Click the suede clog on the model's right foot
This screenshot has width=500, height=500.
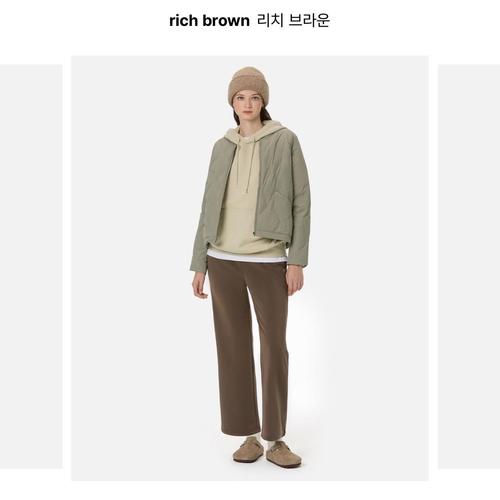248,451
